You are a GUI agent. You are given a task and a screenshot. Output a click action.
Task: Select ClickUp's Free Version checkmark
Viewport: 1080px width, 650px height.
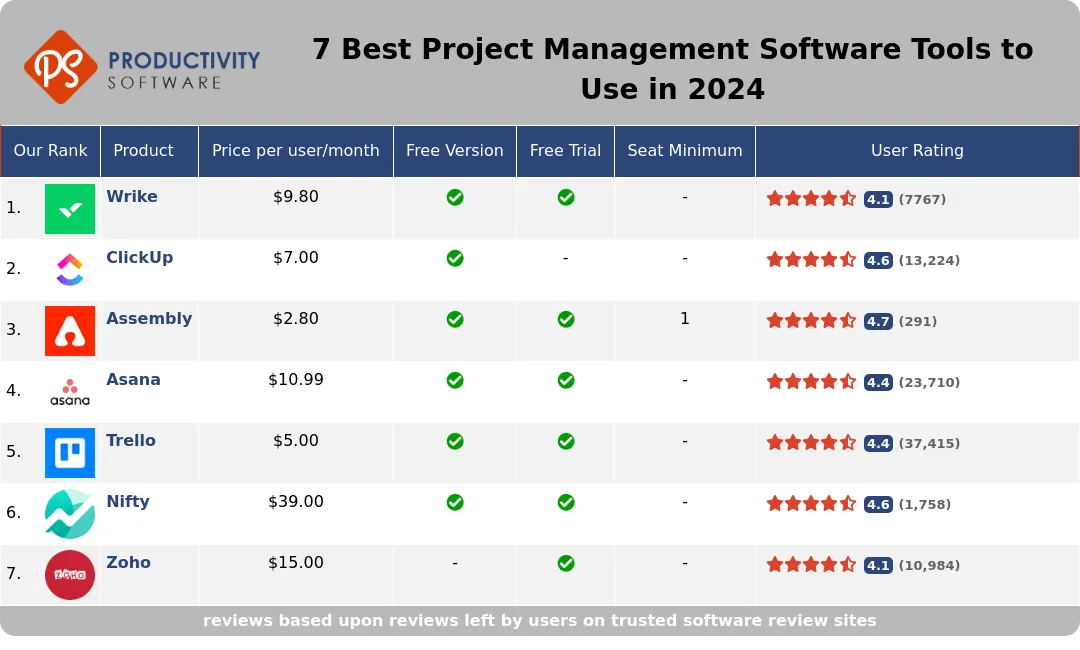click(455, 258)
